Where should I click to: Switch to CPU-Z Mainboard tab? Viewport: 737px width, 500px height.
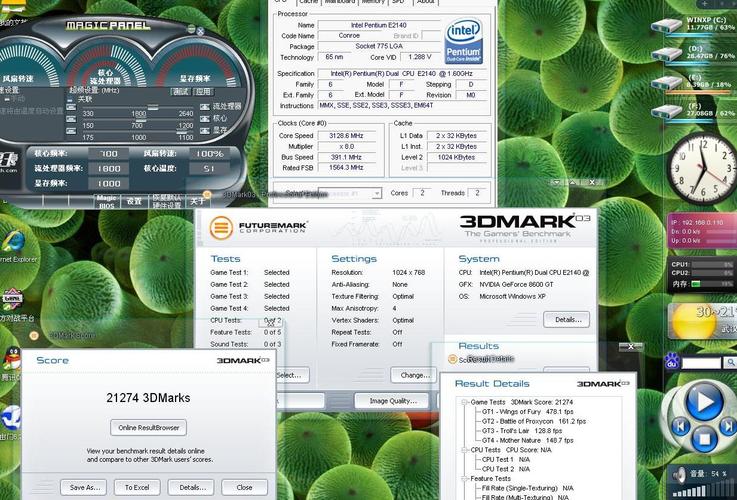coord(340,2)
